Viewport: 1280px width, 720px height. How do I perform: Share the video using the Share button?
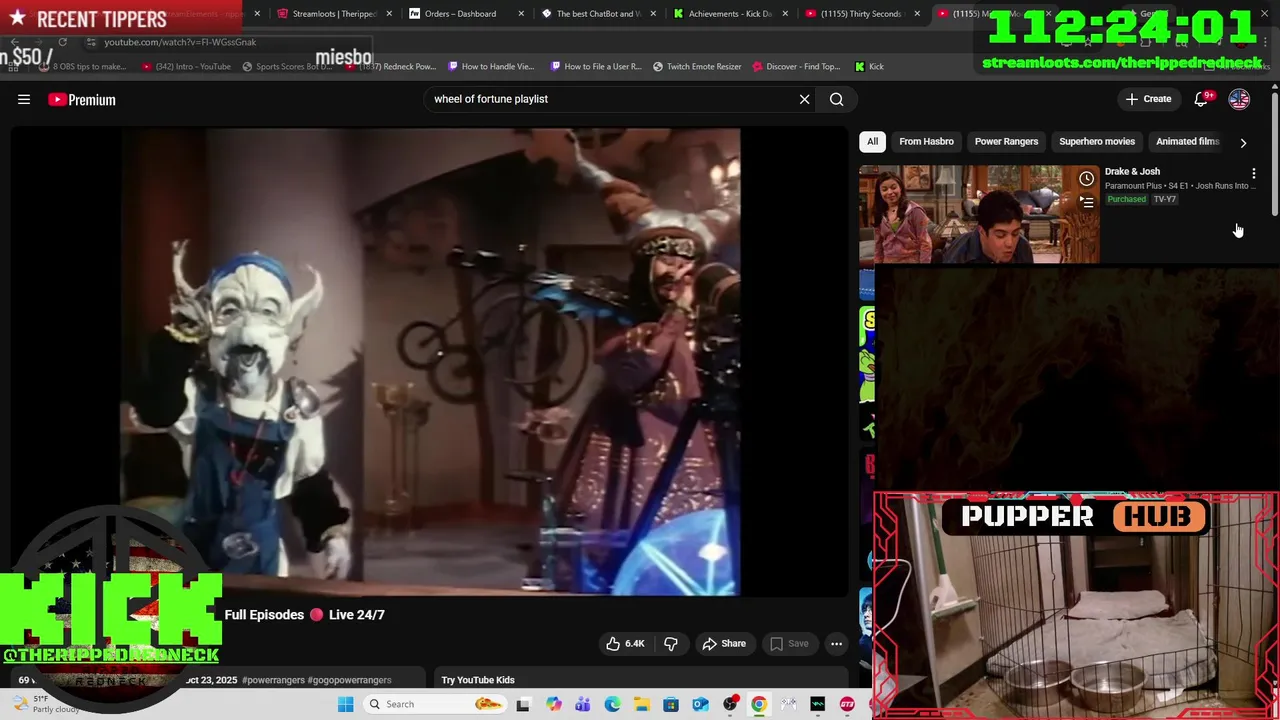coord(724,644)
